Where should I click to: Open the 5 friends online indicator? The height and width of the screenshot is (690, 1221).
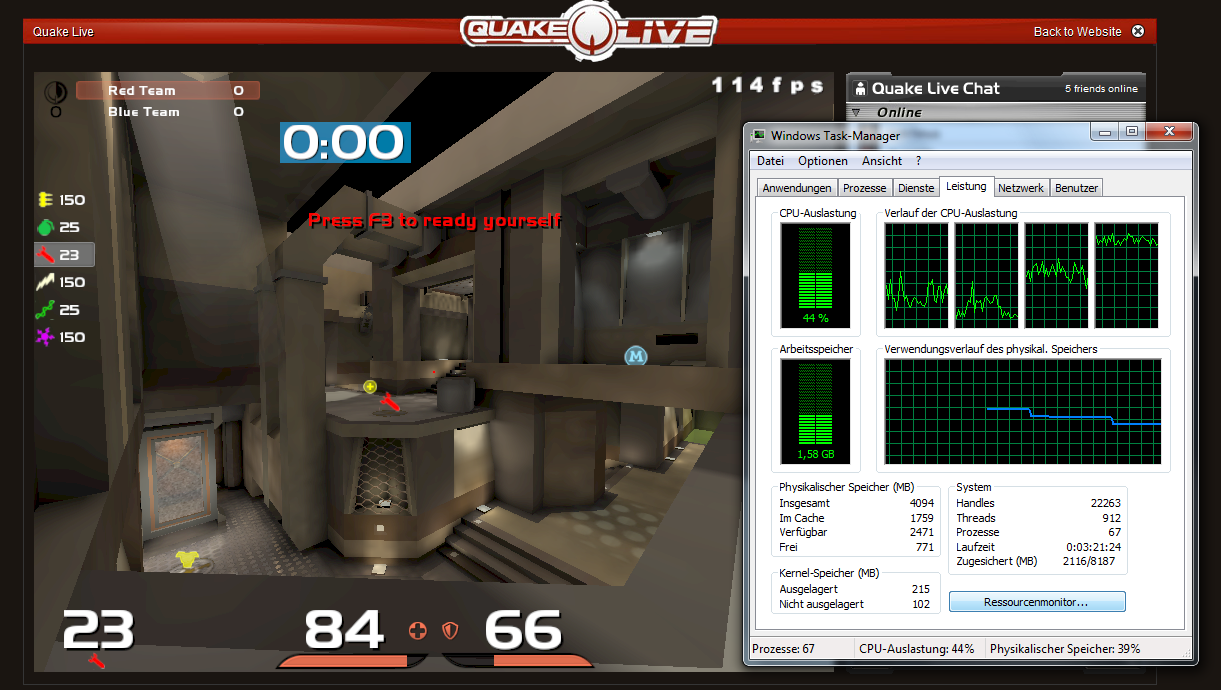click(1101, 89)
